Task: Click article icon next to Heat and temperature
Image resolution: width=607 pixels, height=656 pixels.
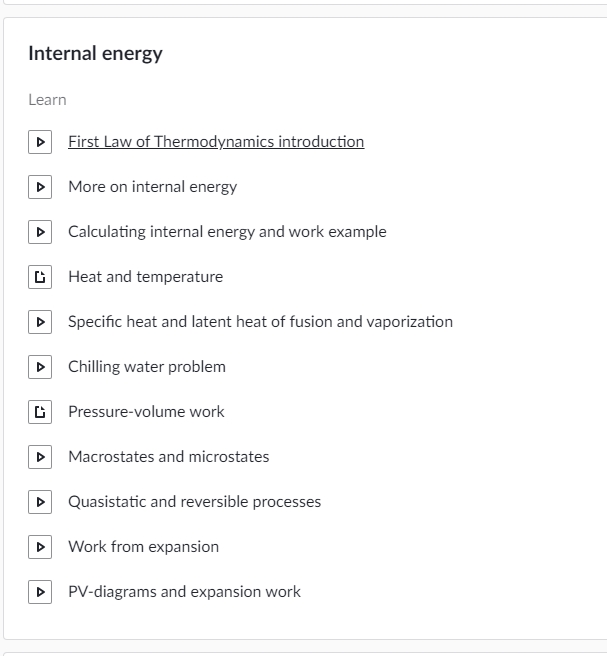Action: point(40,277)
